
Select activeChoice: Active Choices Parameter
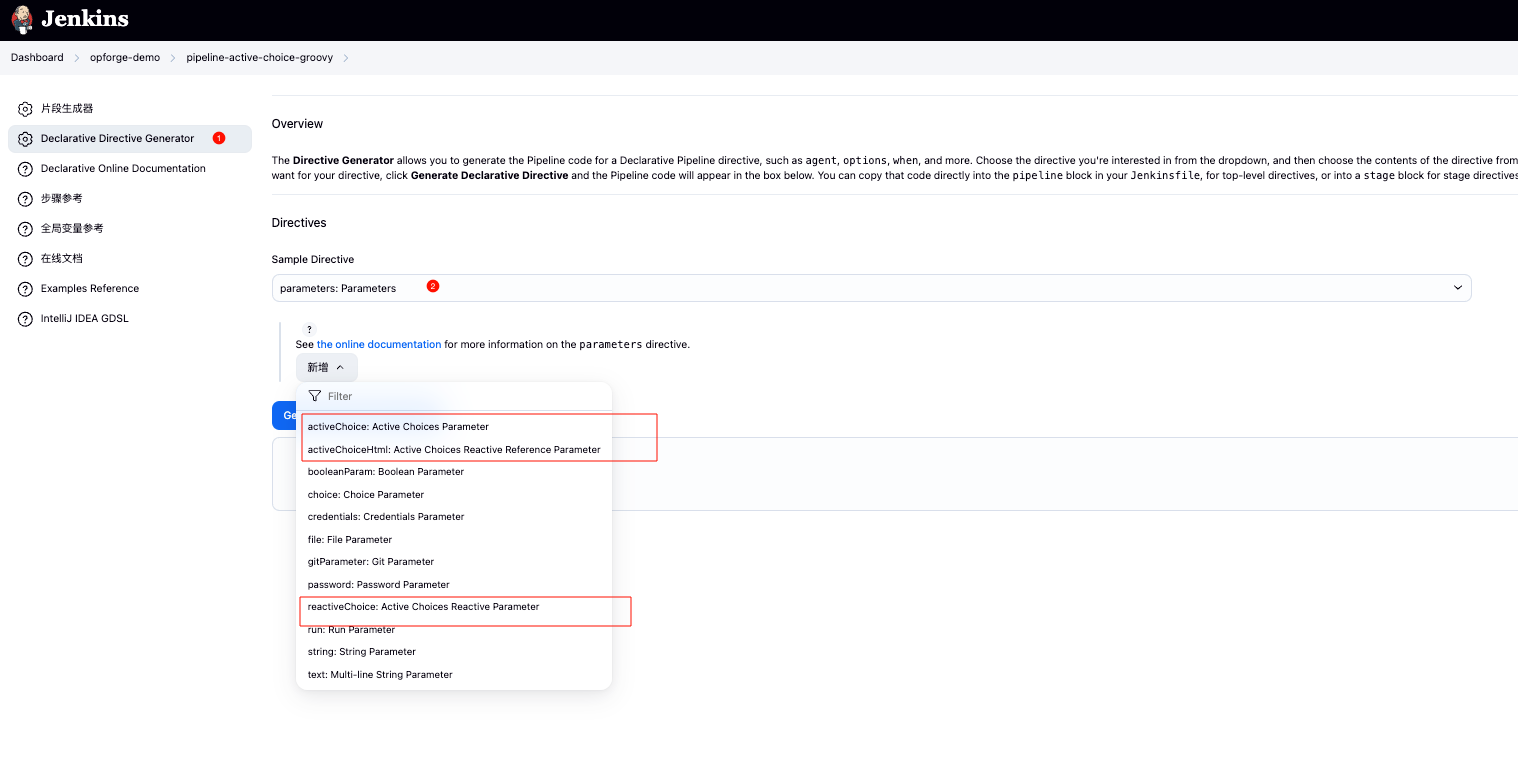398,427
